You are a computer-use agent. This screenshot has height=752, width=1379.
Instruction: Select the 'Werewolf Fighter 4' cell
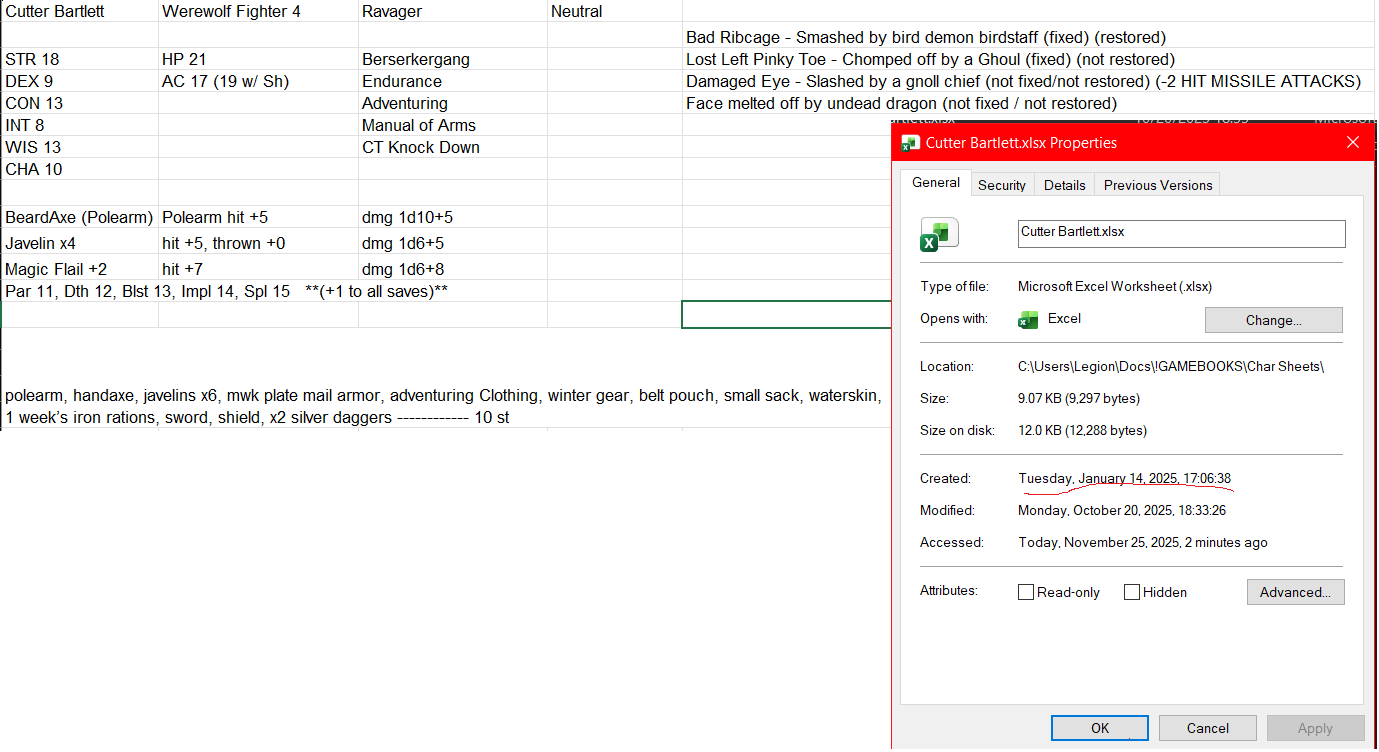pos(258,12)
